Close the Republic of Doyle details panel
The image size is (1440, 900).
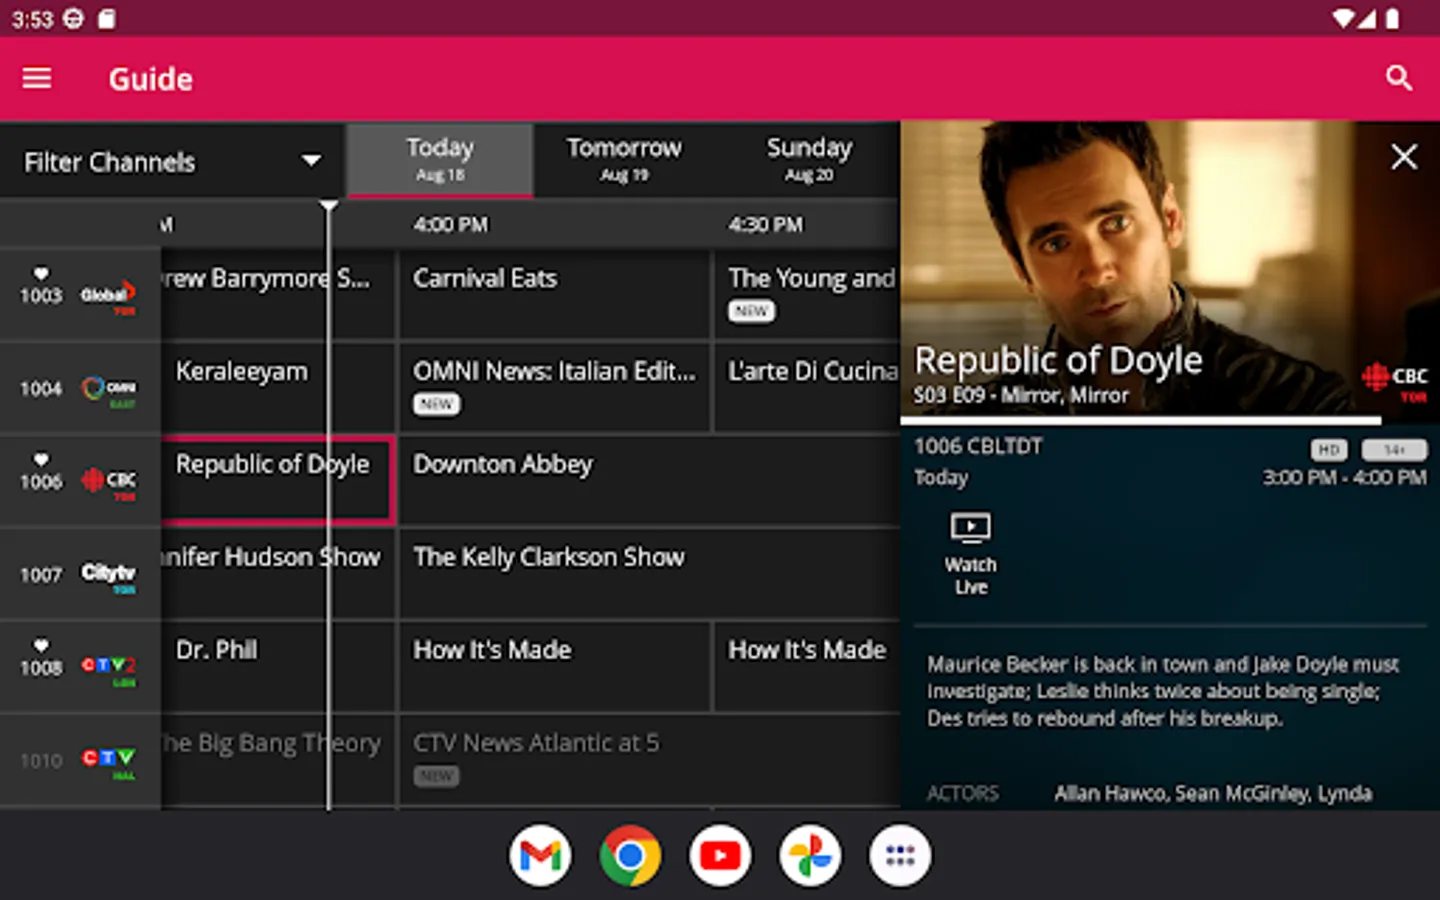point(1404,156)
